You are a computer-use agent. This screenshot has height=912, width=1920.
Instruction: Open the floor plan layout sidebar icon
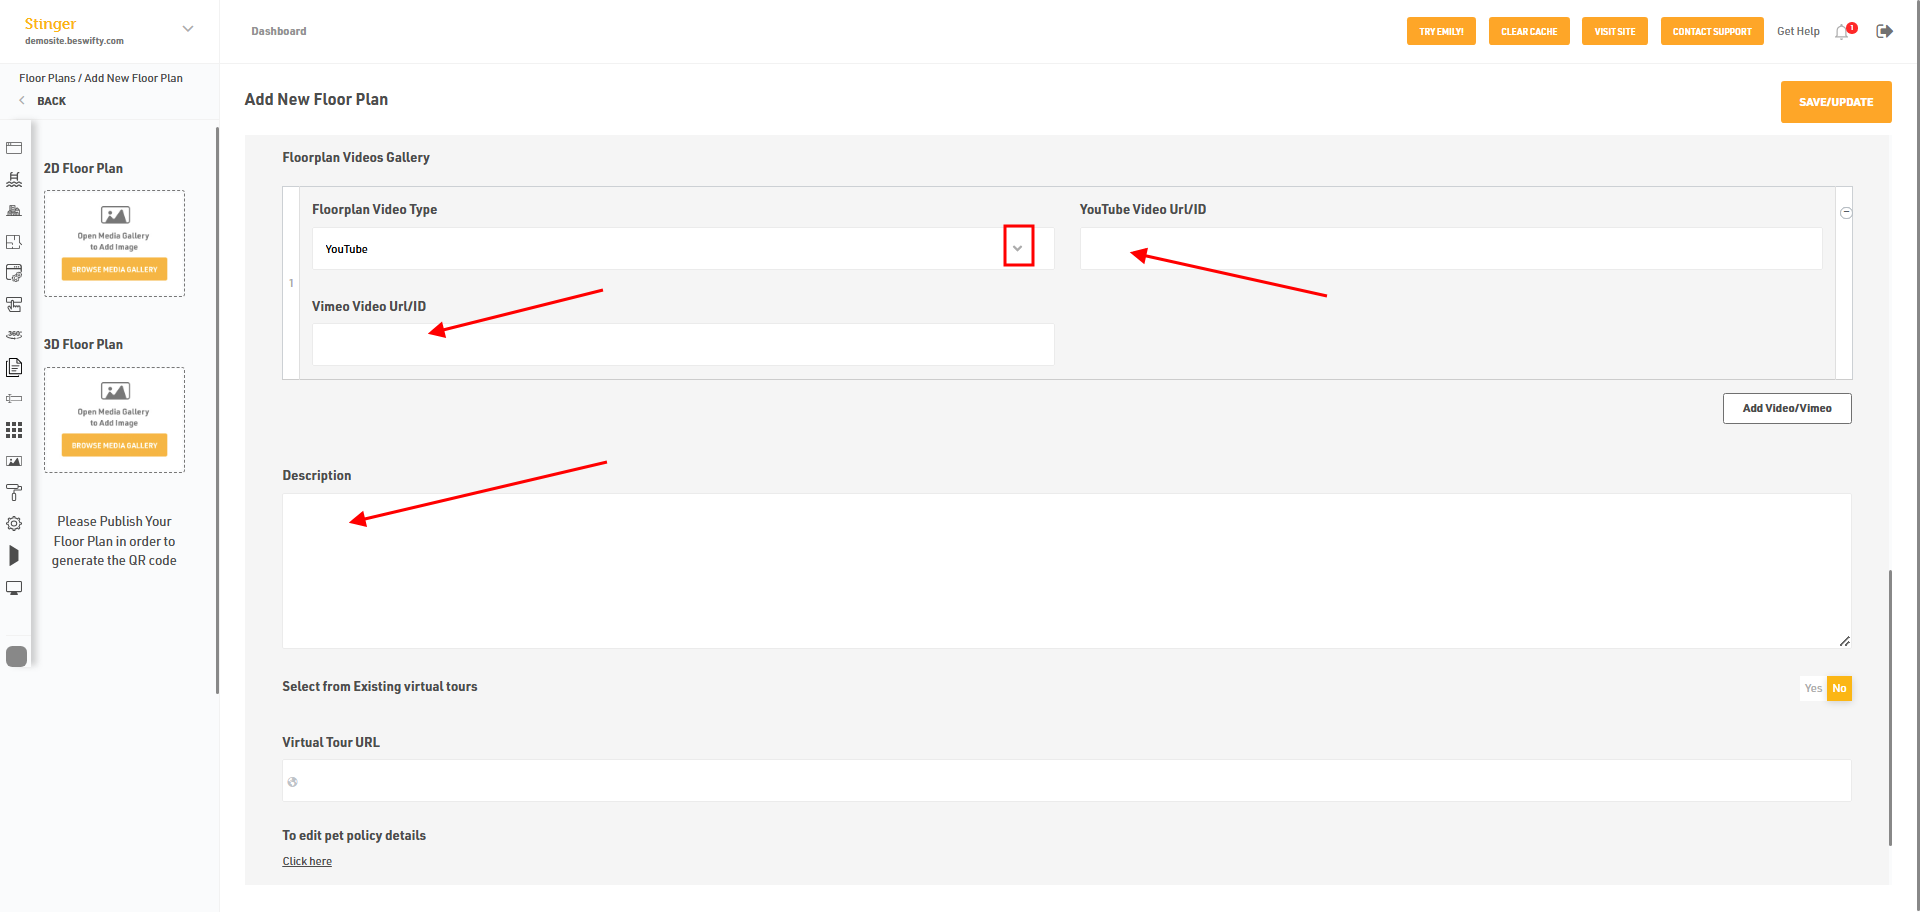click(x=14, y=242)
